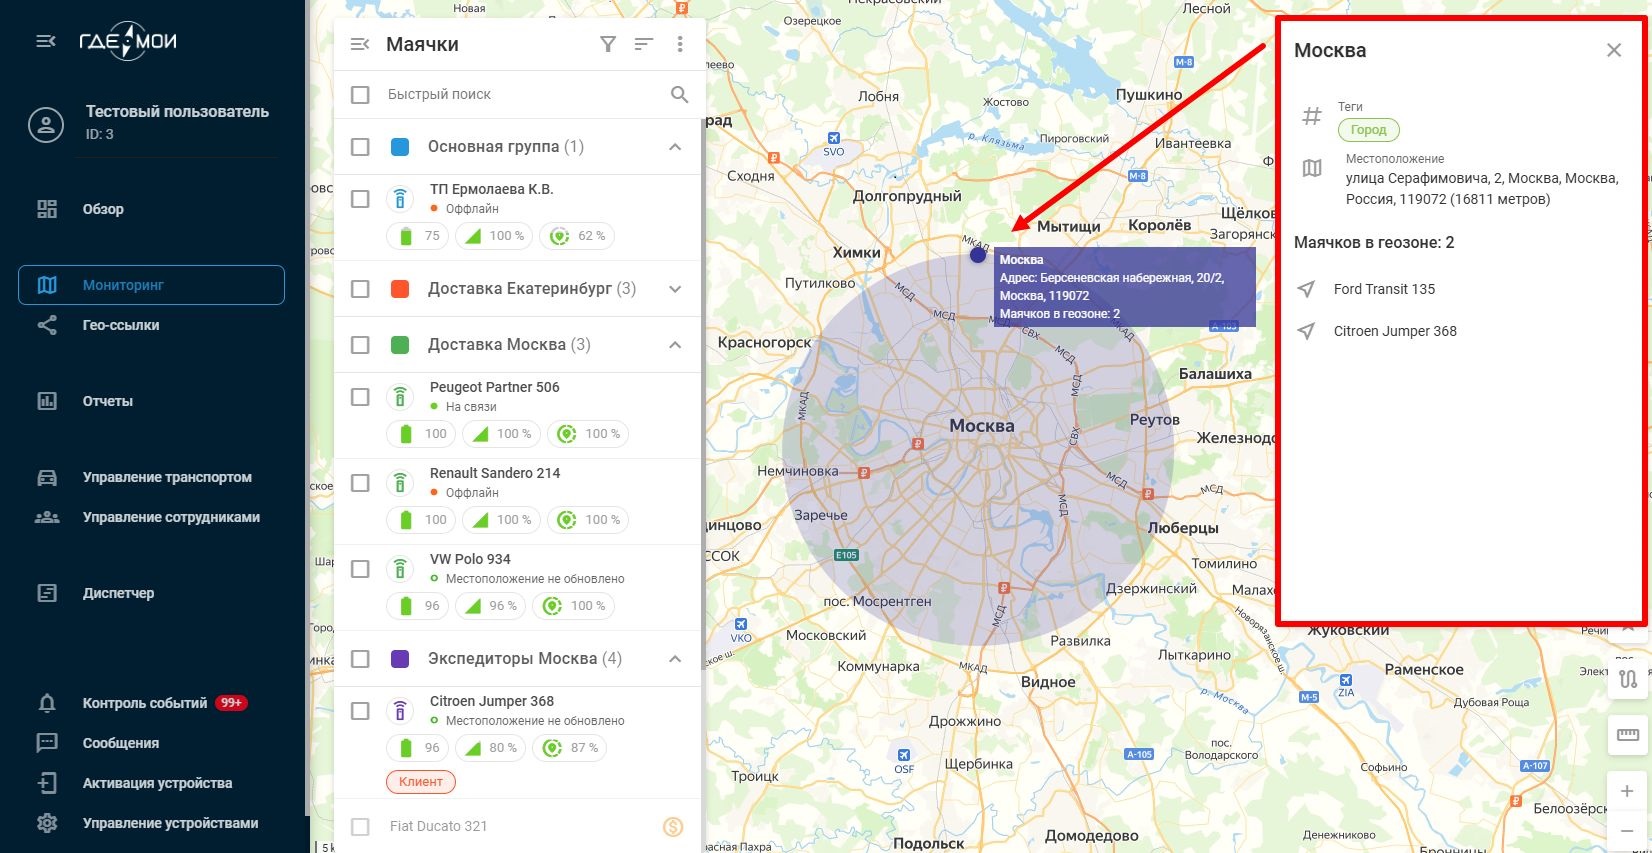Collapse the Доставка Москва group

[675, 345]
